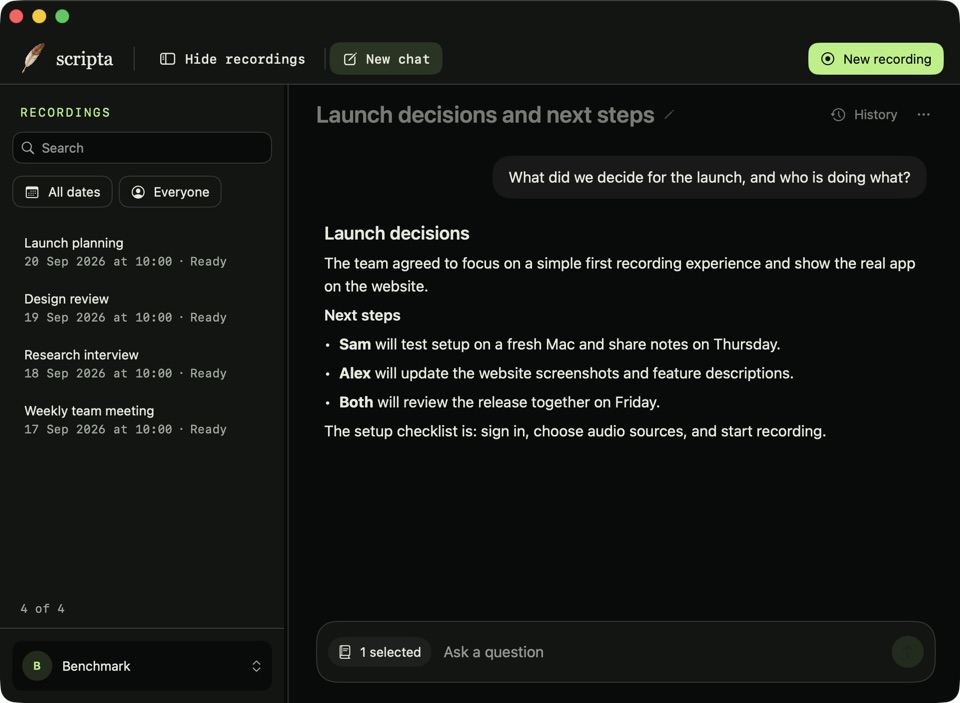
Task: Click the setup checklist sentence
Action: tap(575, 431)
